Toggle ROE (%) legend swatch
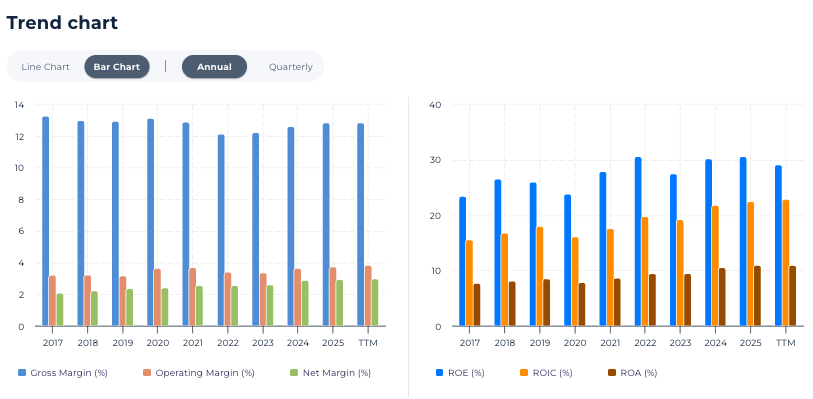 [x=439, y=373]
